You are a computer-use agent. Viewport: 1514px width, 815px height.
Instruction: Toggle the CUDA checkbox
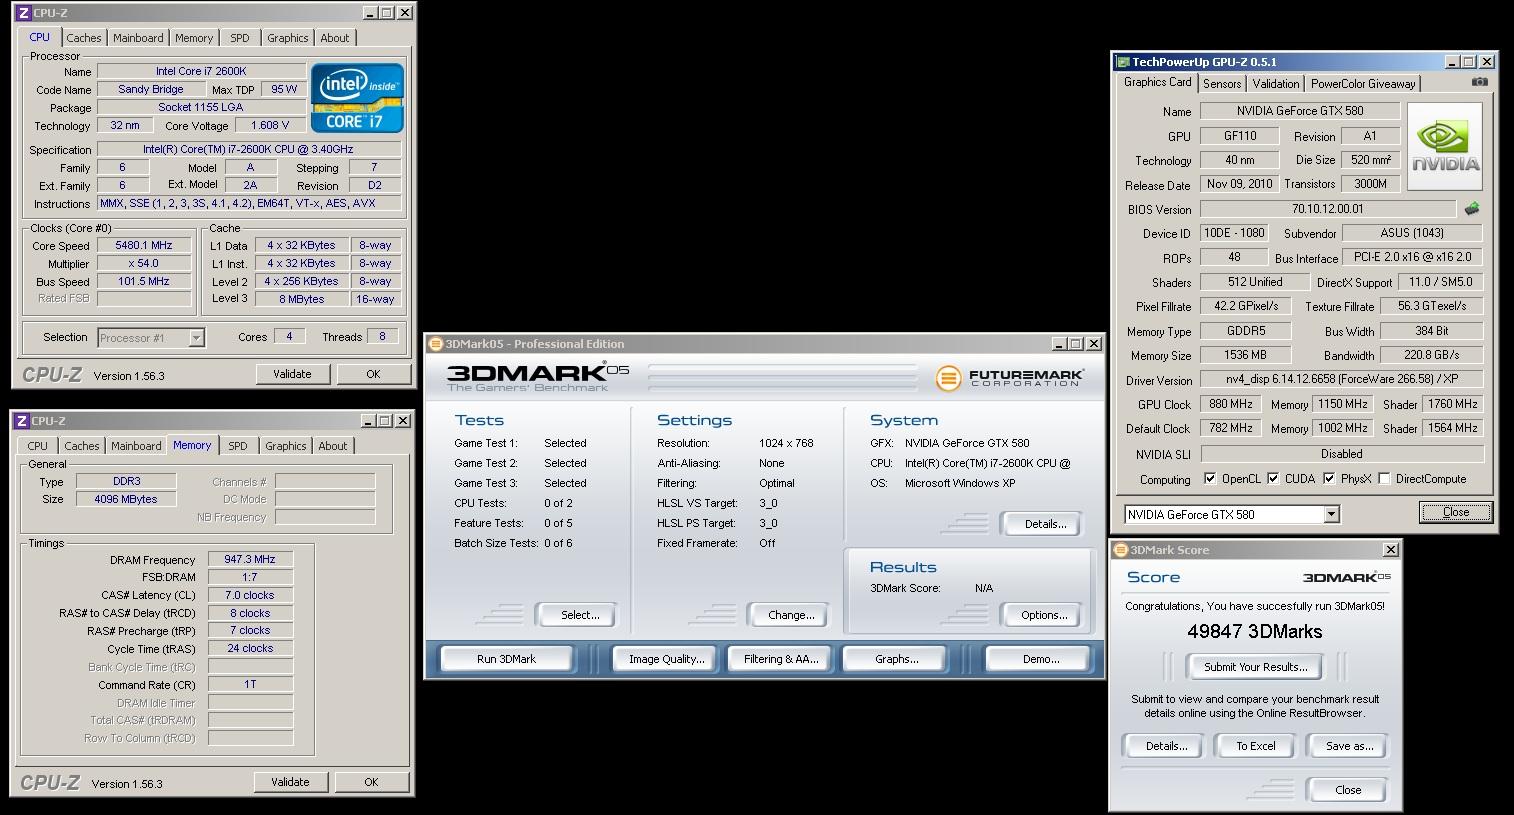point(1273,479)
